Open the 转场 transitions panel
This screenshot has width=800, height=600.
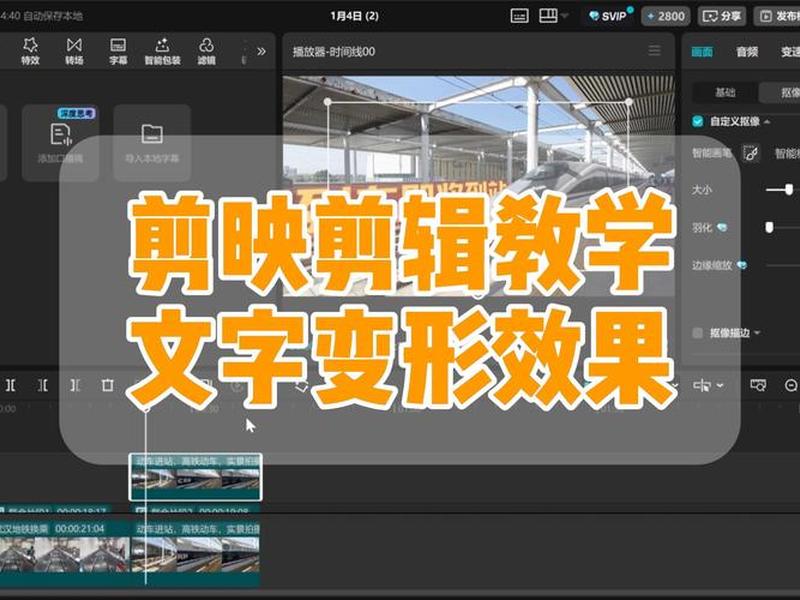74,51
